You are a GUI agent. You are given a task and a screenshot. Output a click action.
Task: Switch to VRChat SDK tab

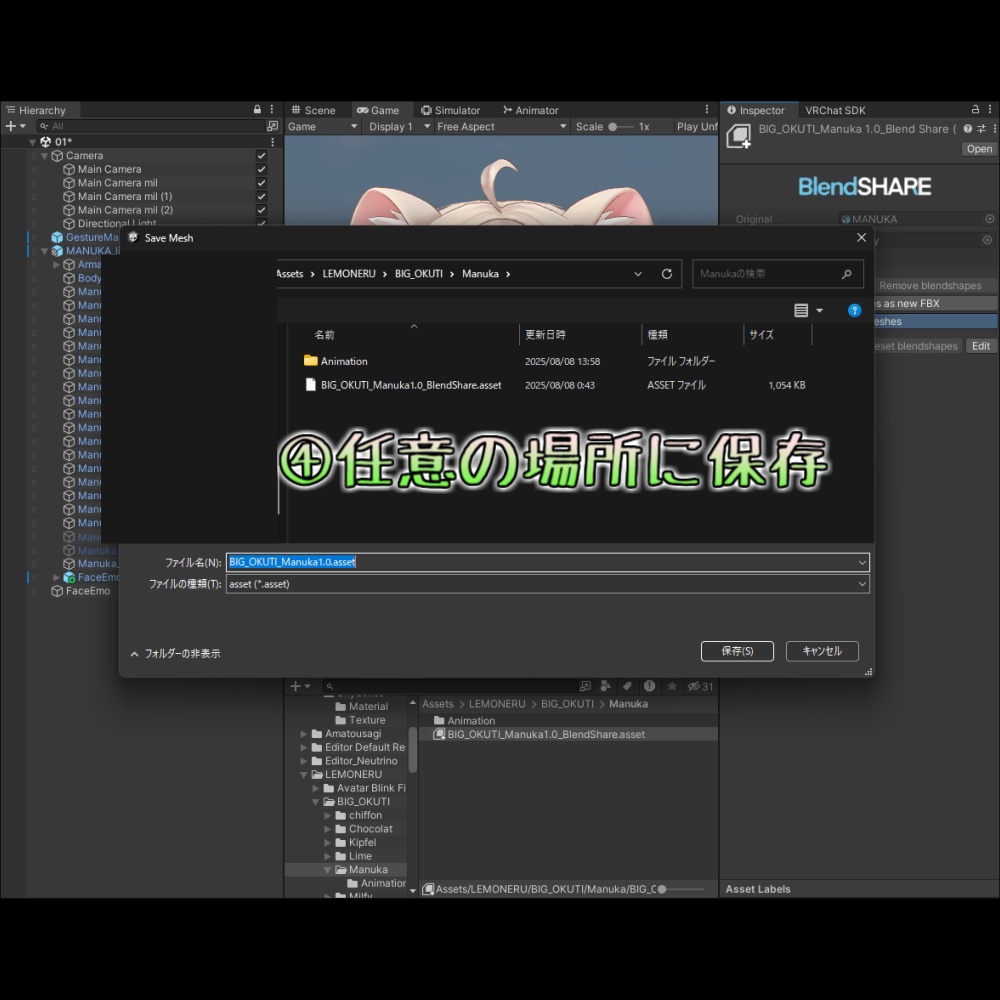pyautogui.click(x=835, y=110)
